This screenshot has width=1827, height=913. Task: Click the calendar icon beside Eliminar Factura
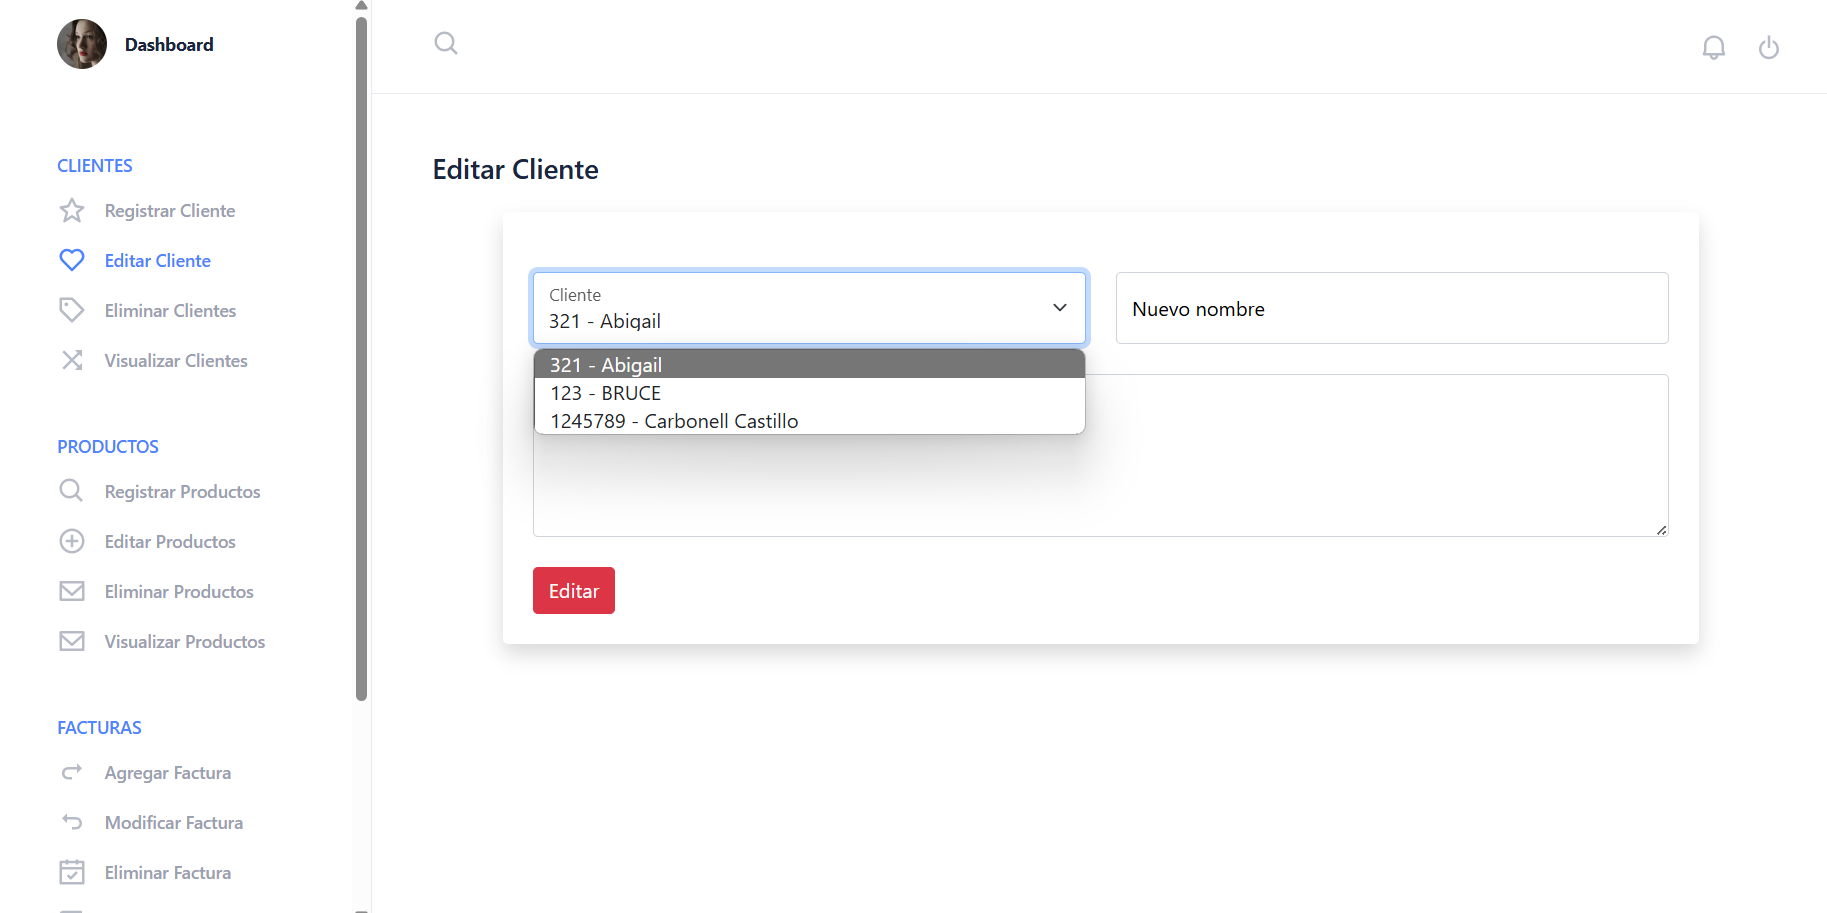(72, 871)
